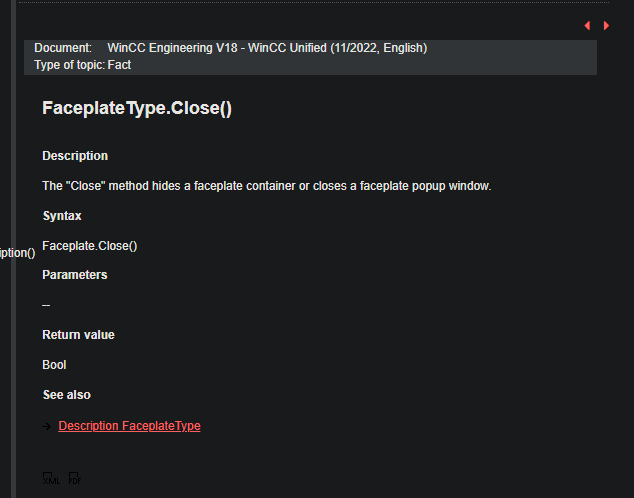Open the Description FaceplateType link
This screenshot has height=498, width=634.
pyautogui.click(x=129, y=426)
